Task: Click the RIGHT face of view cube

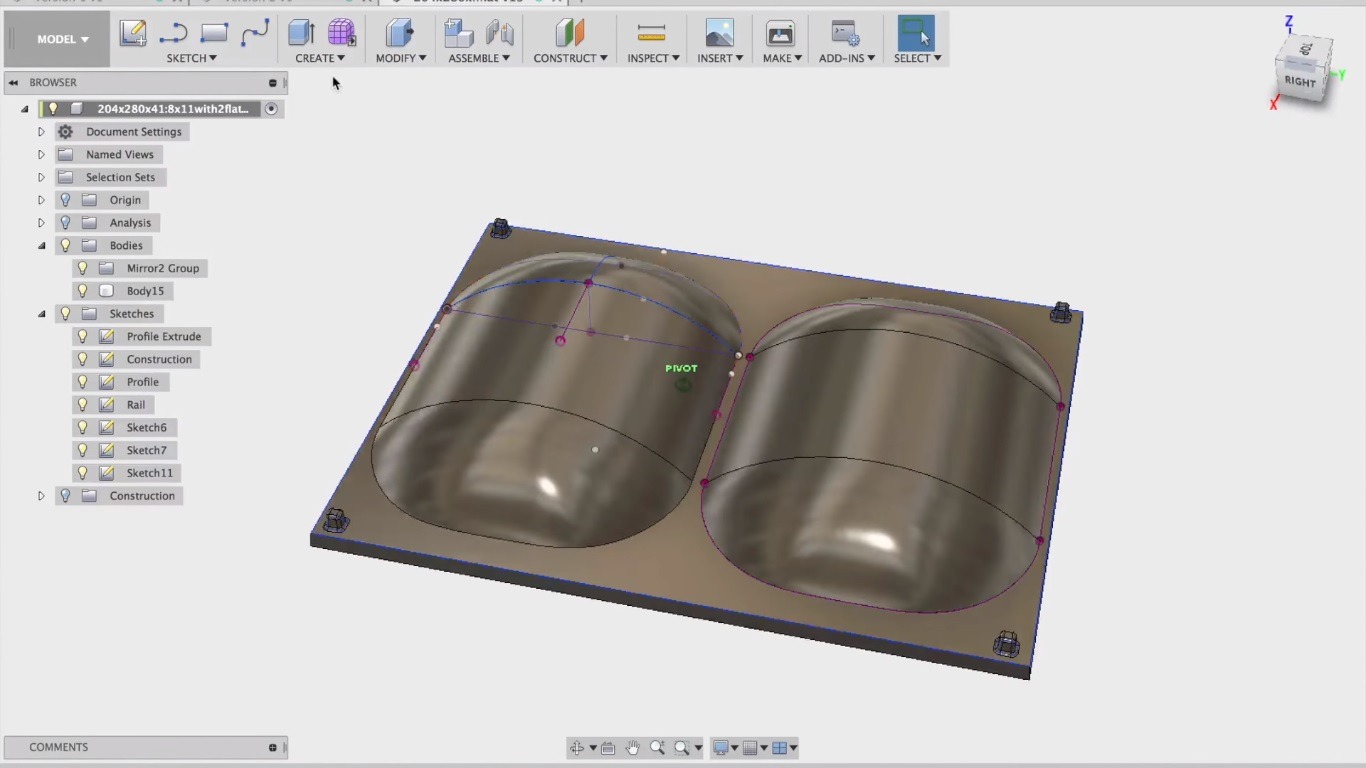Action: coord(1300,82)
